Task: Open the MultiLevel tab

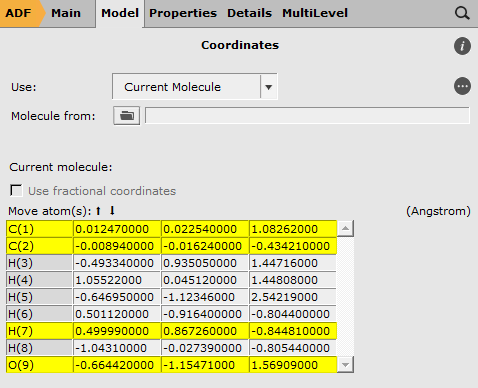Action: point(315,13)
